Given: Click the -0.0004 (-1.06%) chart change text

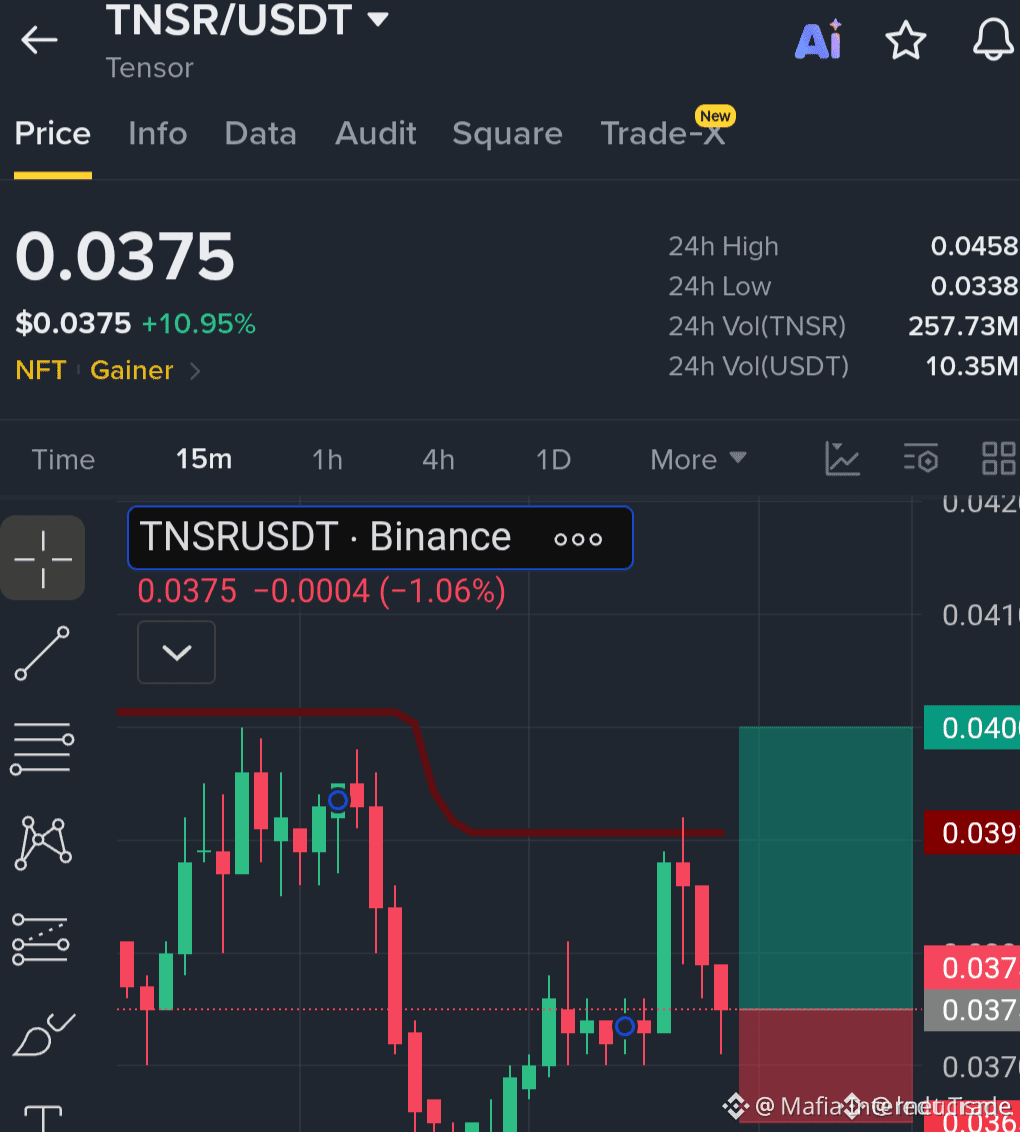Looking at the screenshot, I should click(379, 591).
